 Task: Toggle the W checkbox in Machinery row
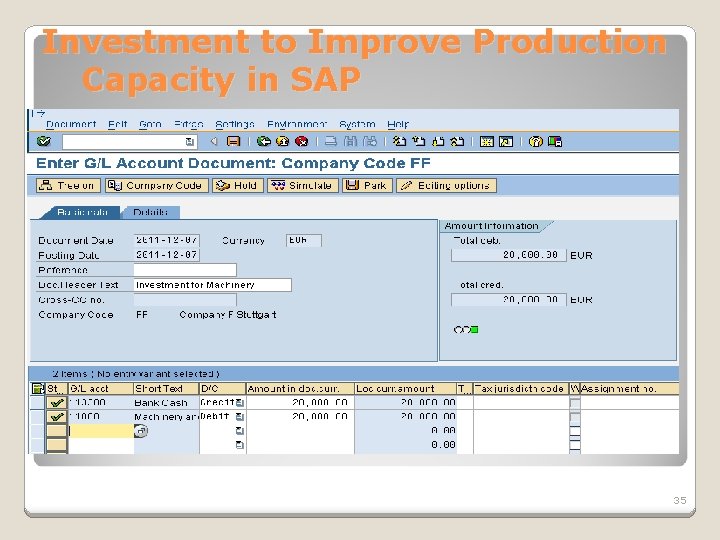click(574, 417)
